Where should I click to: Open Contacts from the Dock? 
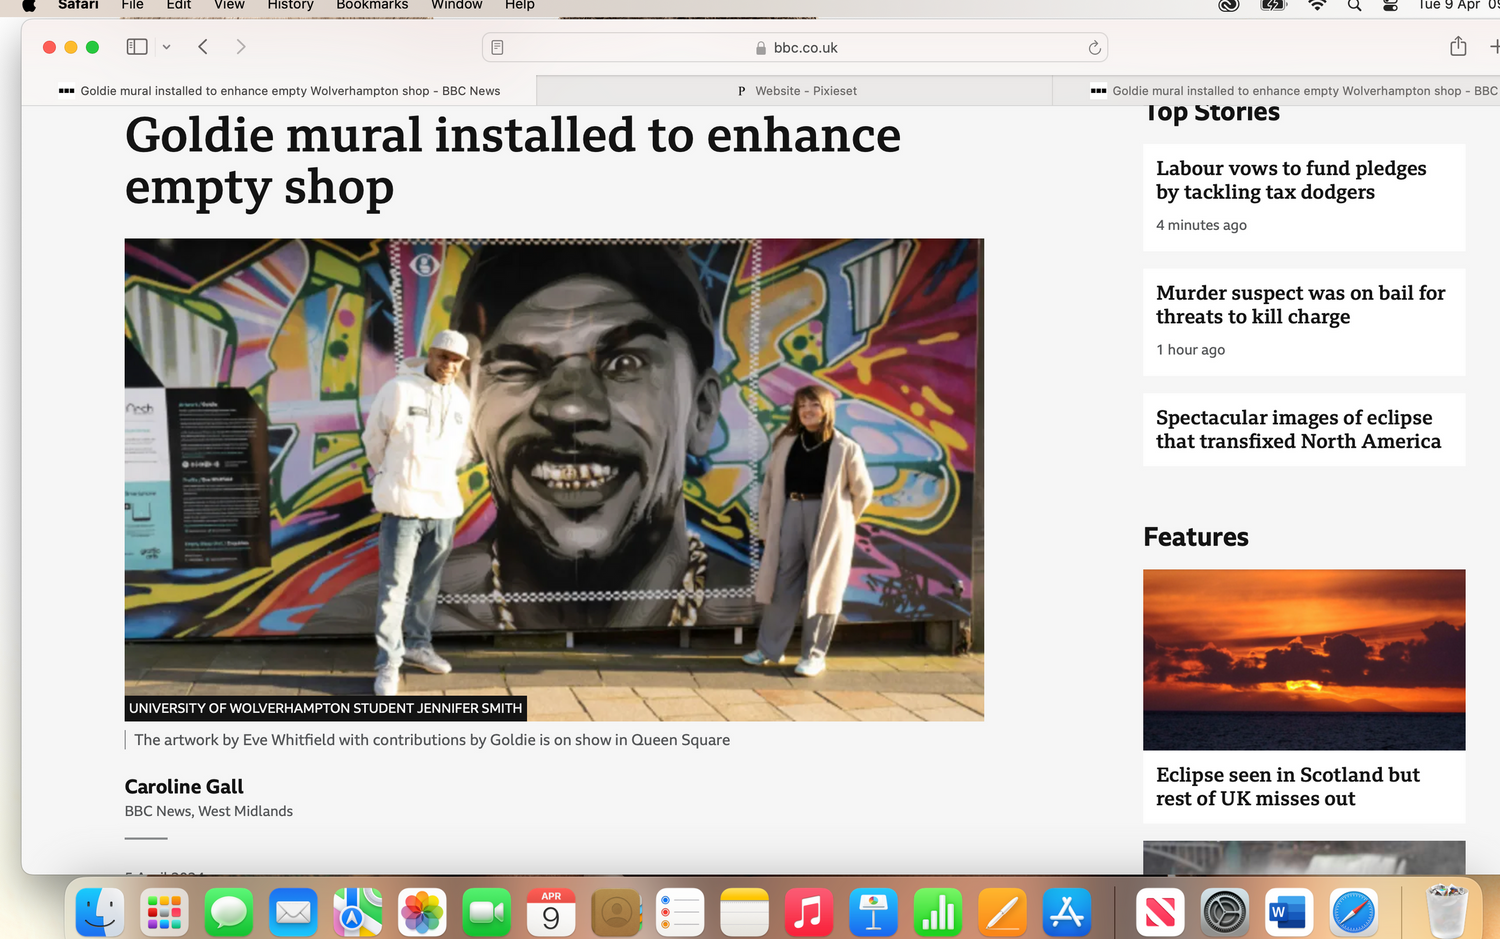pyautogui.click(x=616, y=912)
